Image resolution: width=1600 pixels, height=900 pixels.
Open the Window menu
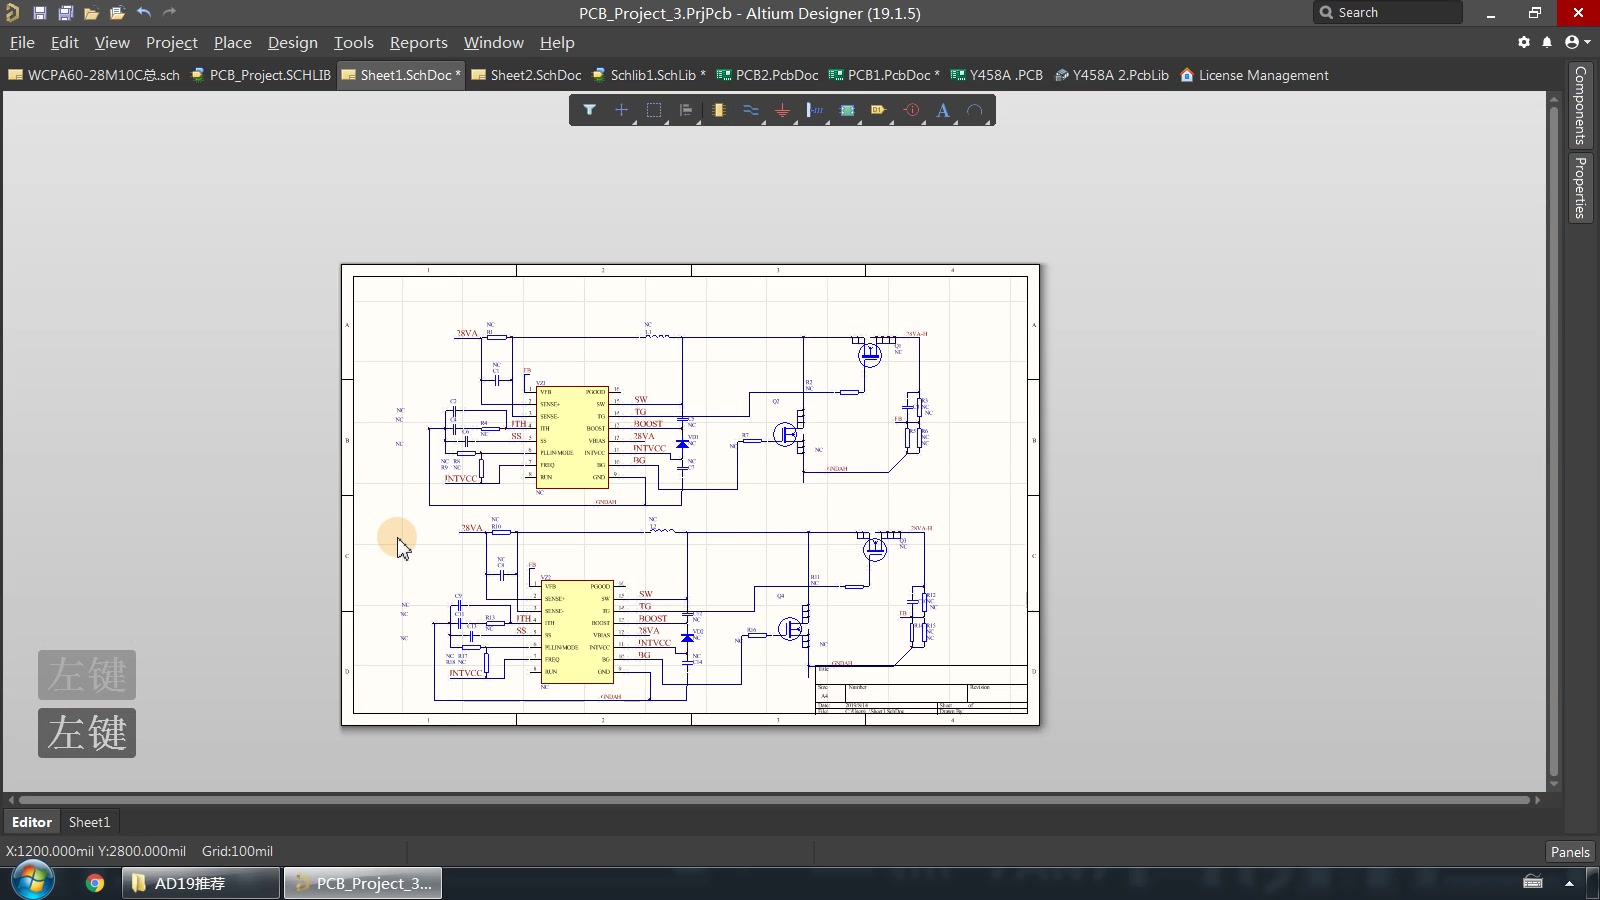493,42
